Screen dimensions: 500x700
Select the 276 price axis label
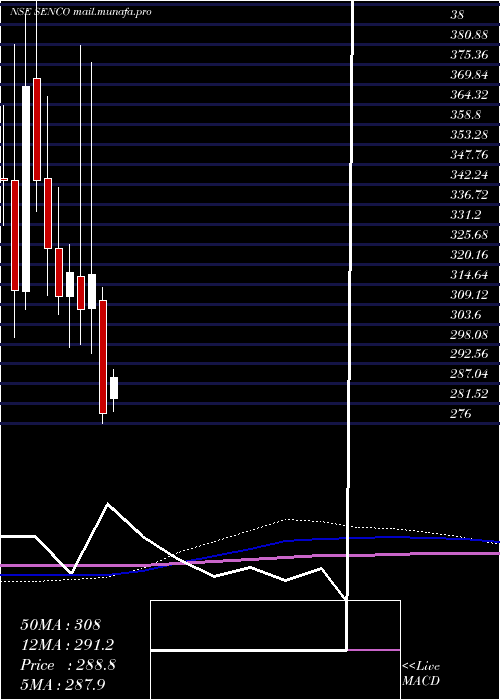(x=461, y=414)
